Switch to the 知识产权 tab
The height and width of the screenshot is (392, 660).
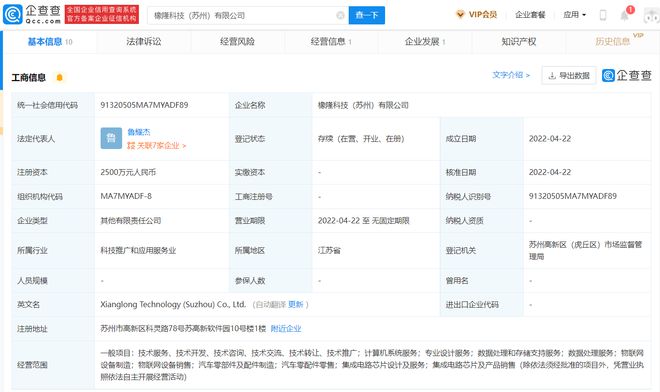point(519,41)
